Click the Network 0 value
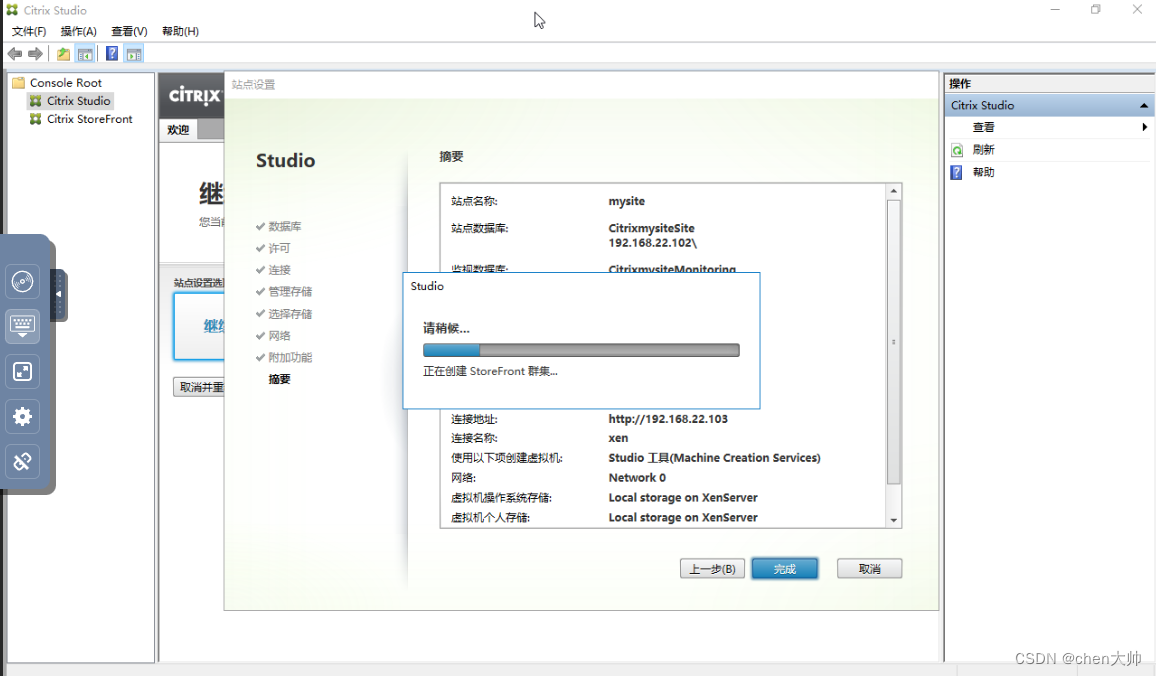 pos(637,478)
